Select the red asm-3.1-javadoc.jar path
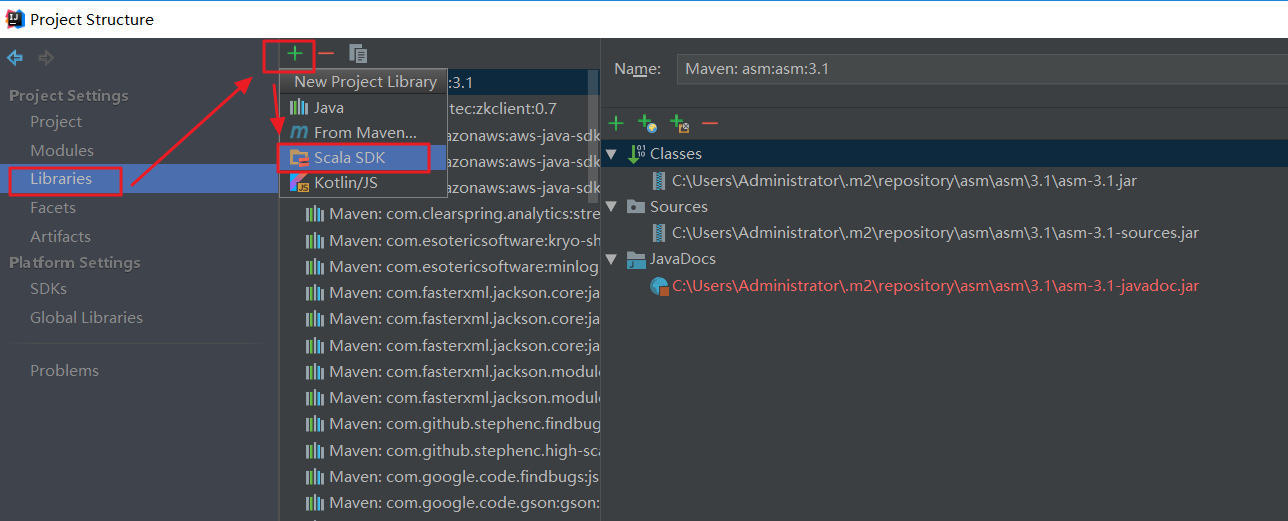The height and width of the screenshot is (521, 1288). point(935,286)
